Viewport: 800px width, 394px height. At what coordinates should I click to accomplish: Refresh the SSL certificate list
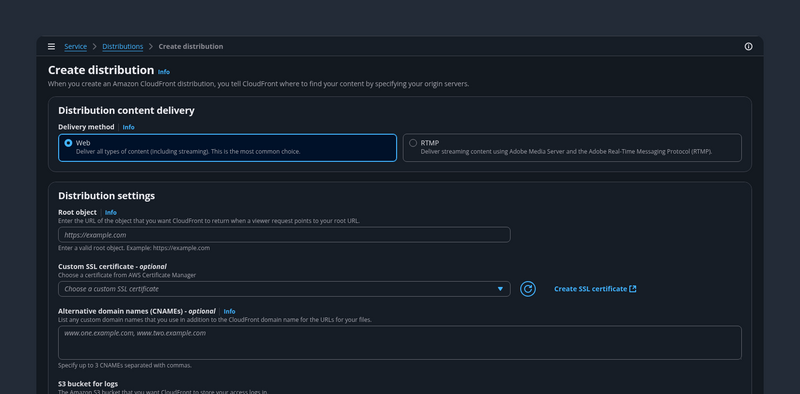click(x=528, y=289)
